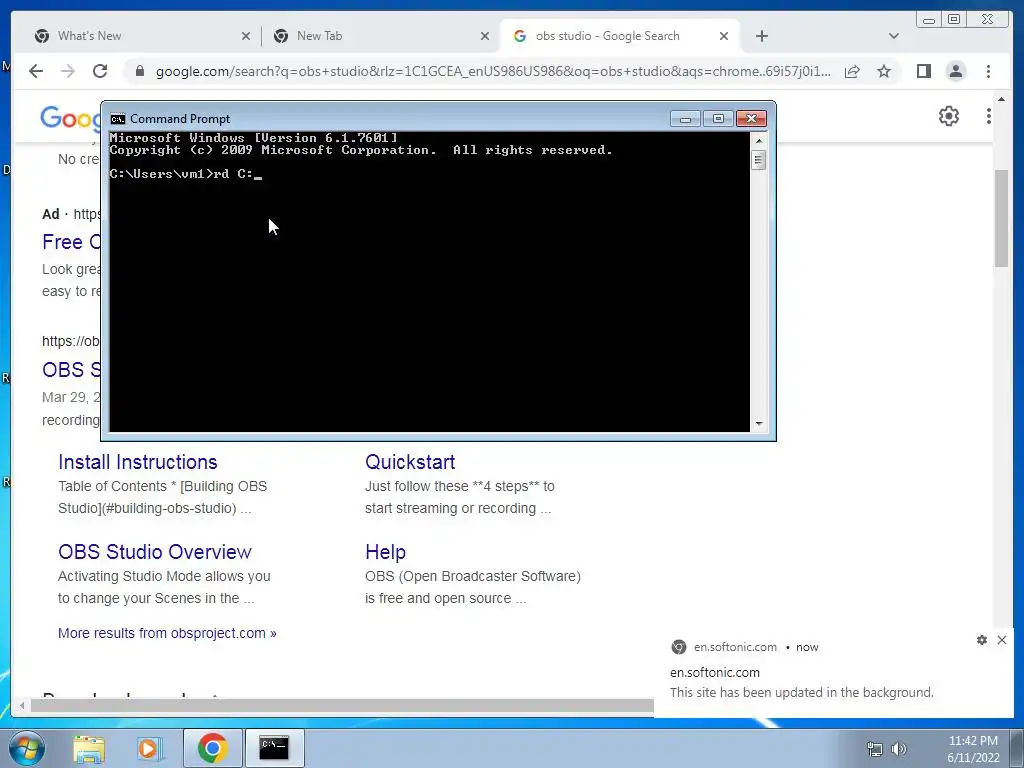Open Quickstart link
The image size is (1024, 768).
[410, 462]
